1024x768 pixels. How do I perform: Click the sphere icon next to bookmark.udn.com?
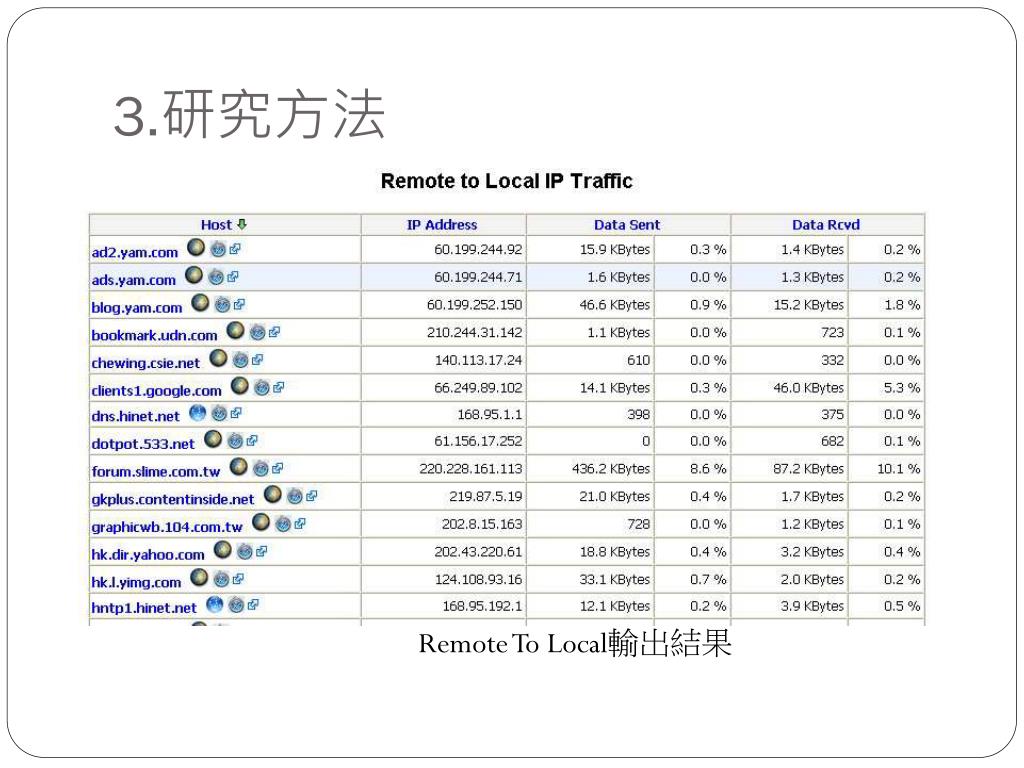235,330
